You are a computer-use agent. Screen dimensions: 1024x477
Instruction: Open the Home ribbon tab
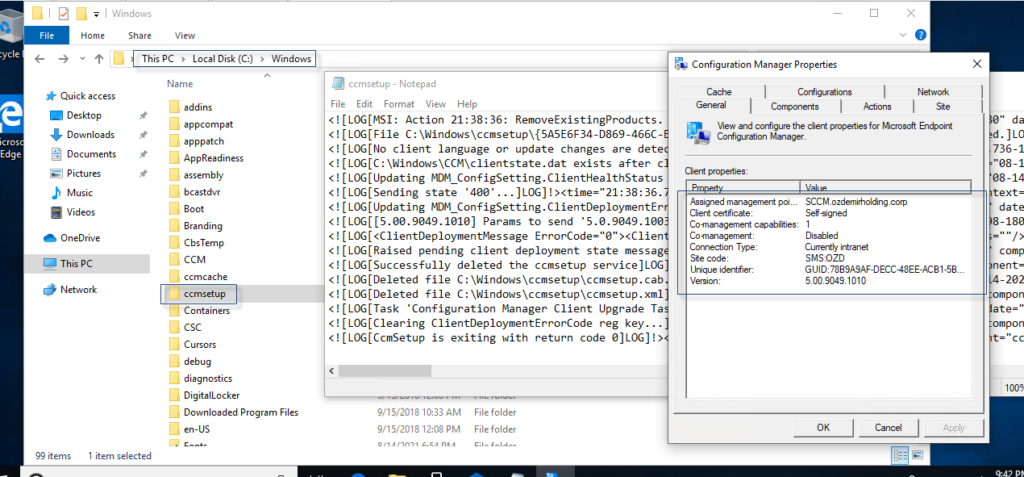93,35
